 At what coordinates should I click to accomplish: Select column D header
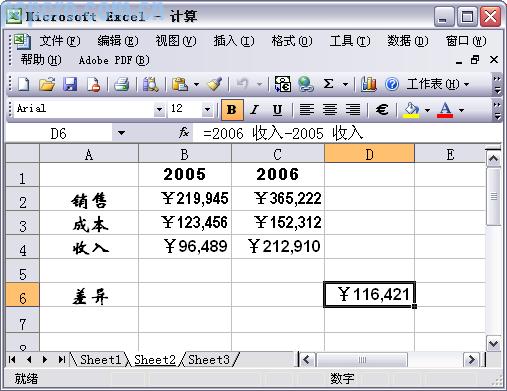(x=369, y=154)
